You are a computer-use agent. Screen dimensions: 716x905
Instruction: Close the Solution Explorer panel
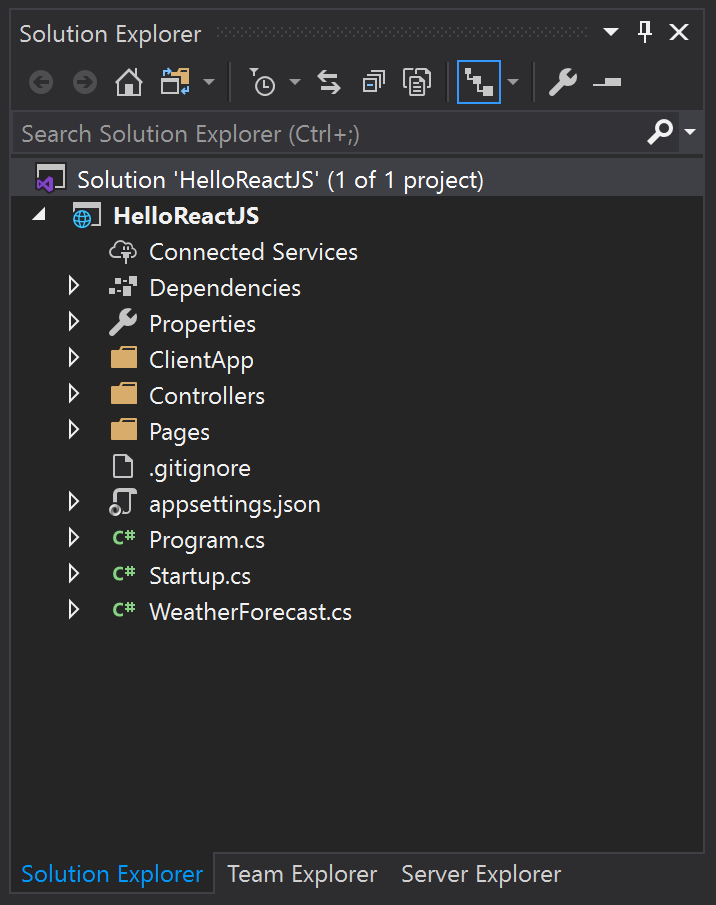point(679,32)
